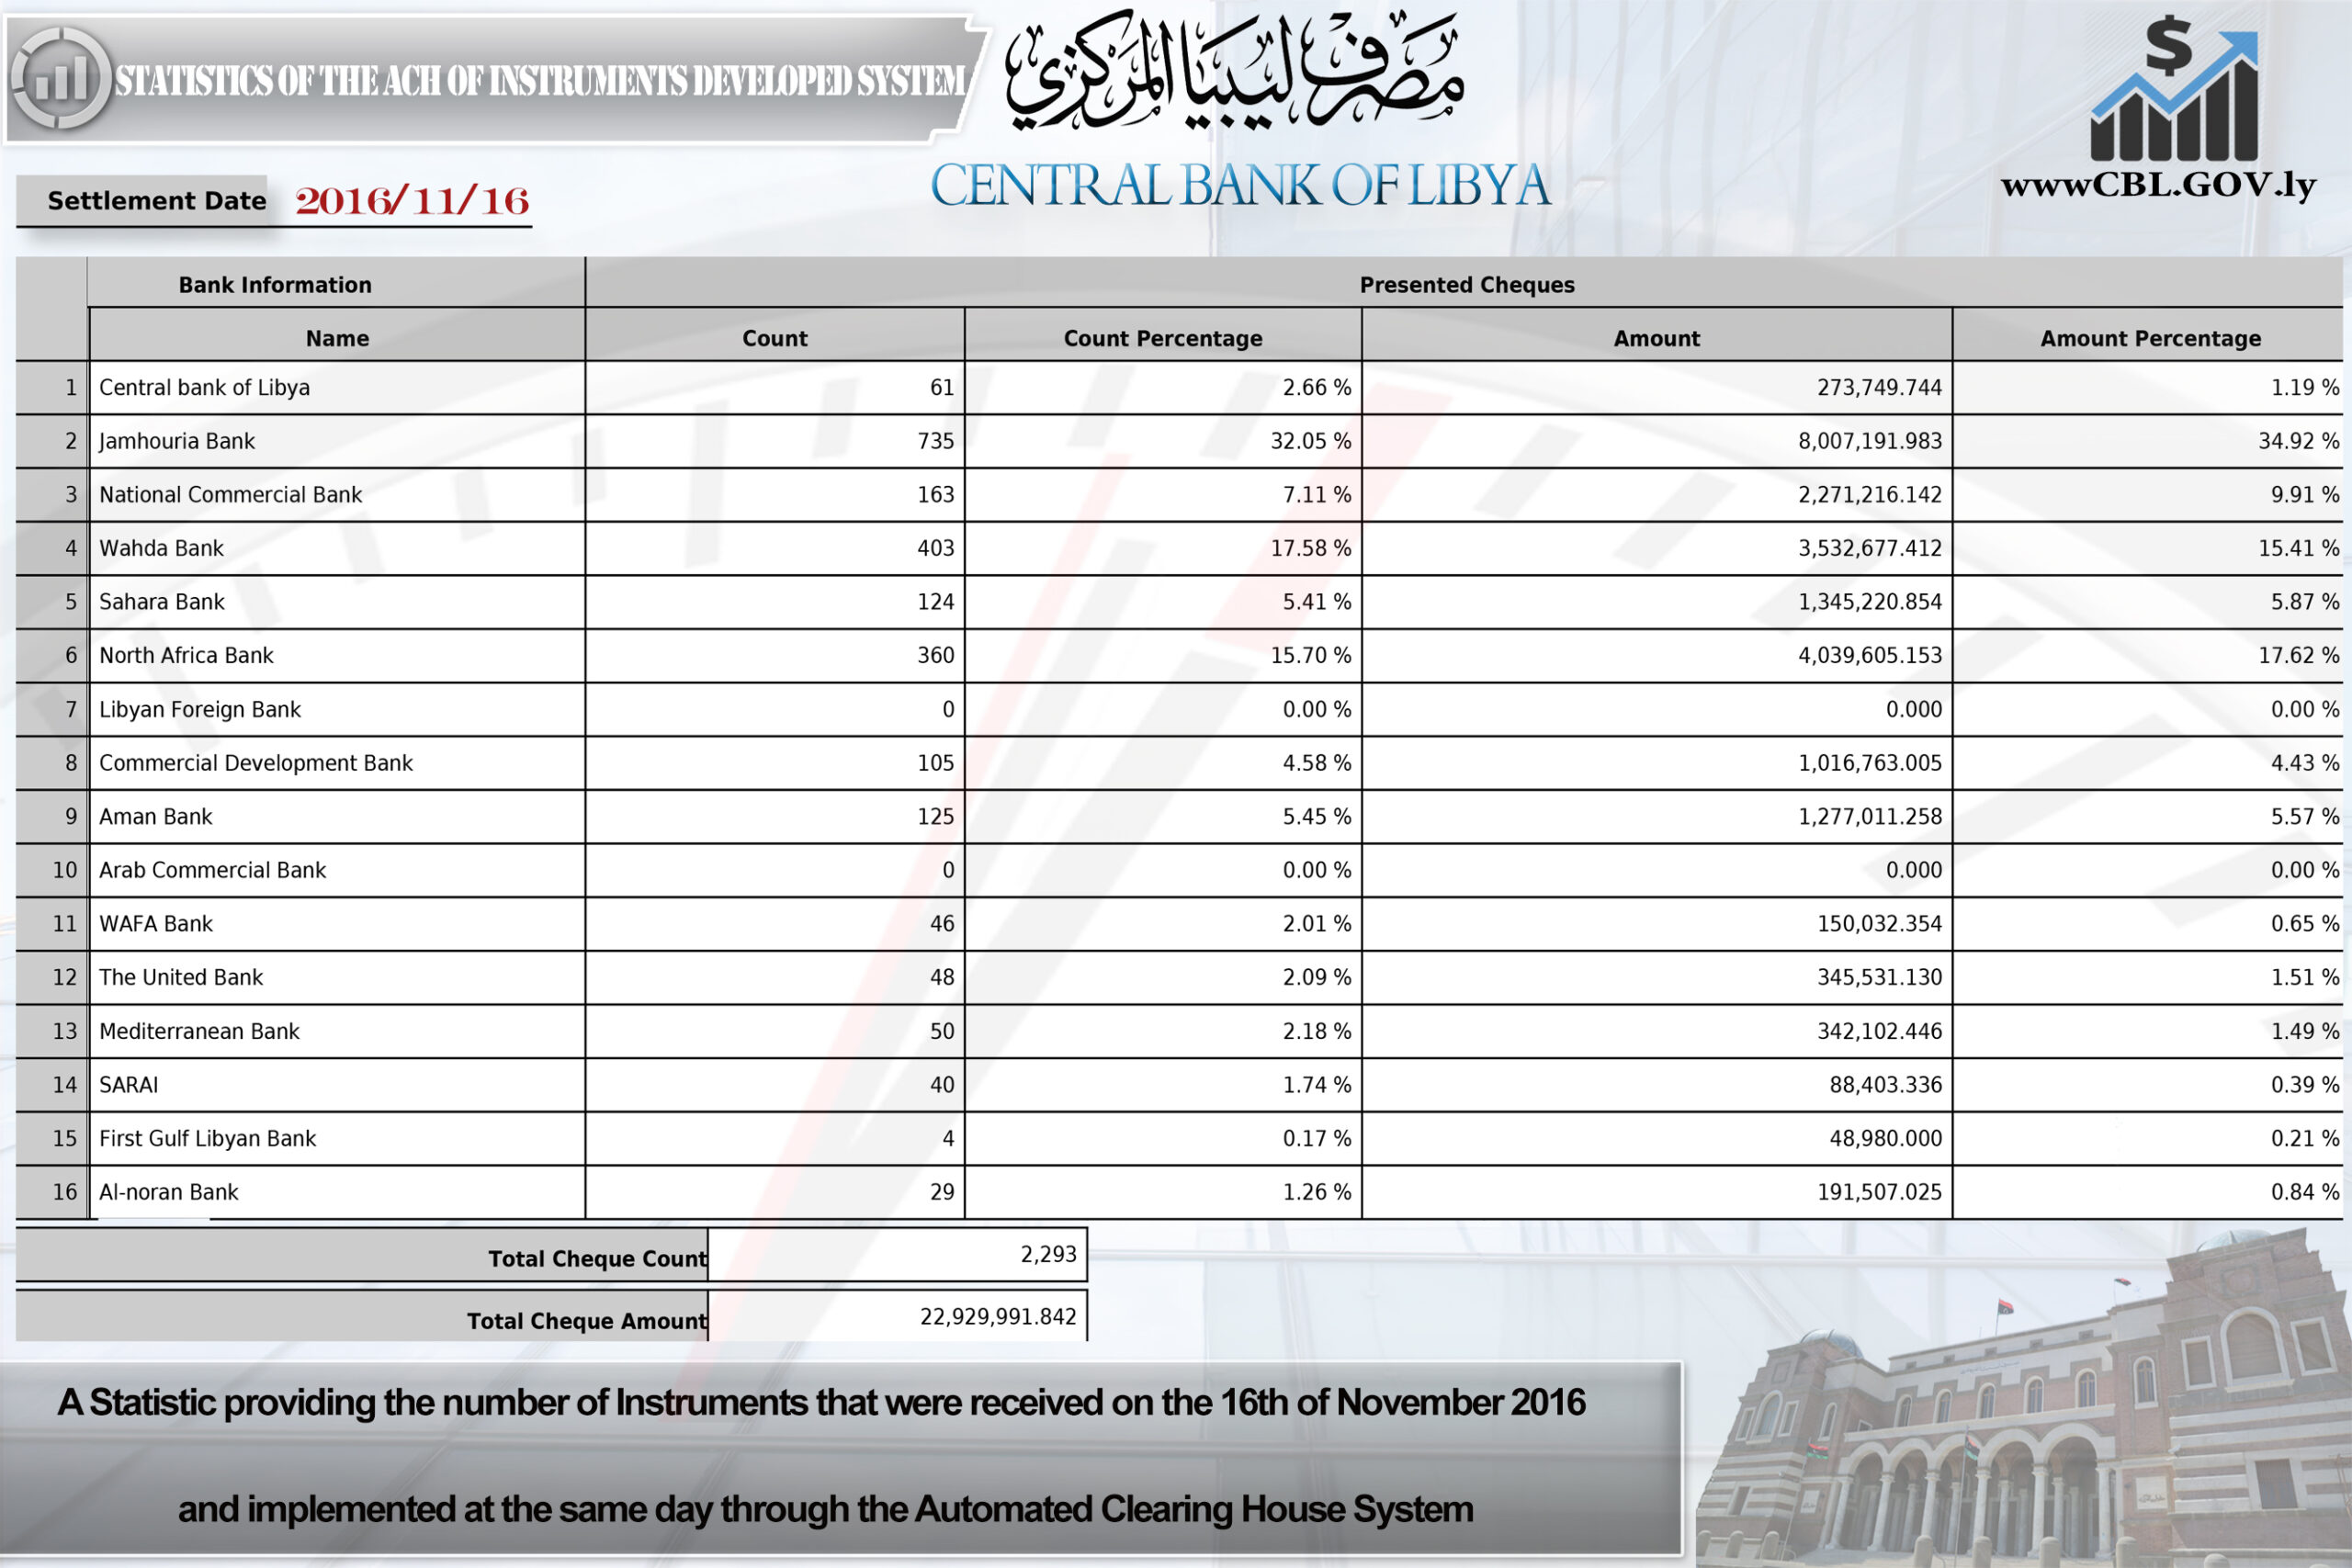Click the bar-chart statistics icon in banner
The width and height of the screenshot is (2352, 1568).
click(x=61, y=78)
